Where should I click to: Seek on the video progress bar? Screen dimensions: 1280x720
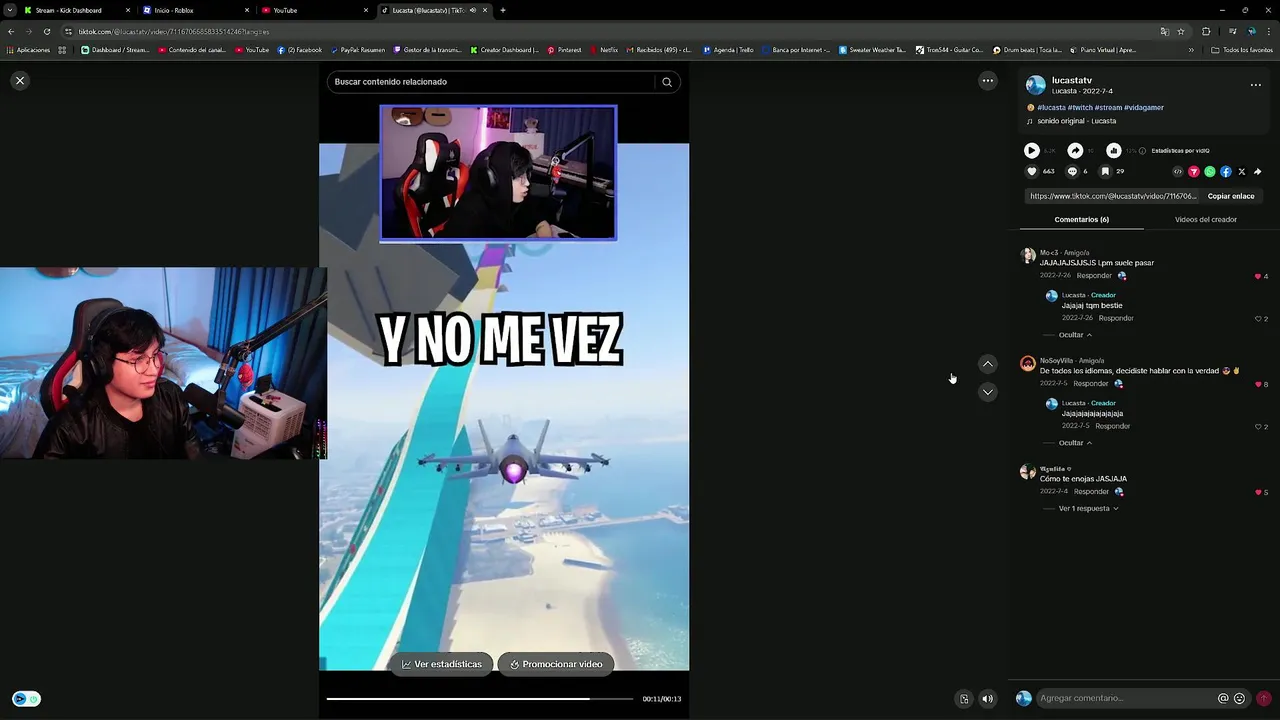pyautogui.click(x=480, y=699)
